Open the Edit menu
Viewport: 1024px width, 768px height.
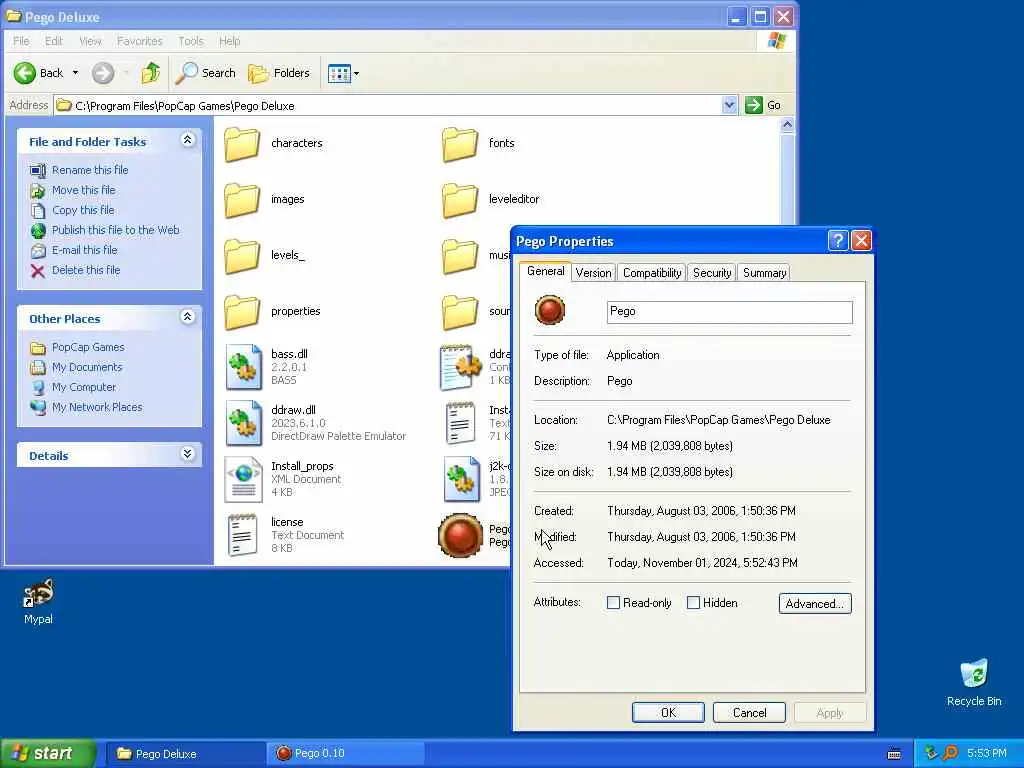(x=54, y=41)
